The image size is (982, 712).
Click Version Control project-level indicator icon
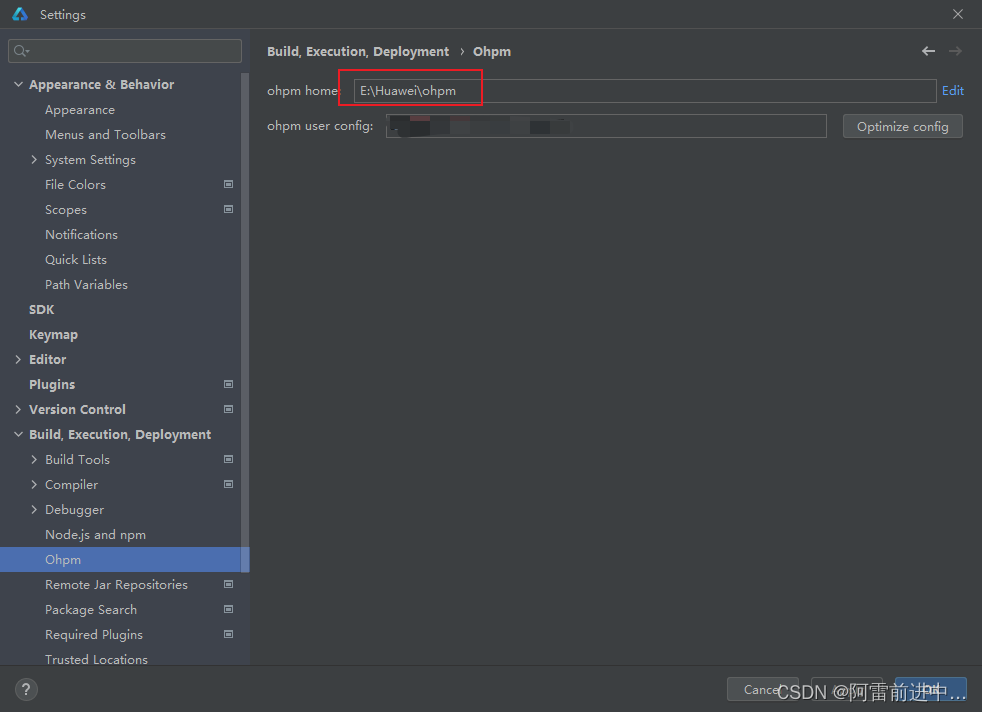[229, 409]
